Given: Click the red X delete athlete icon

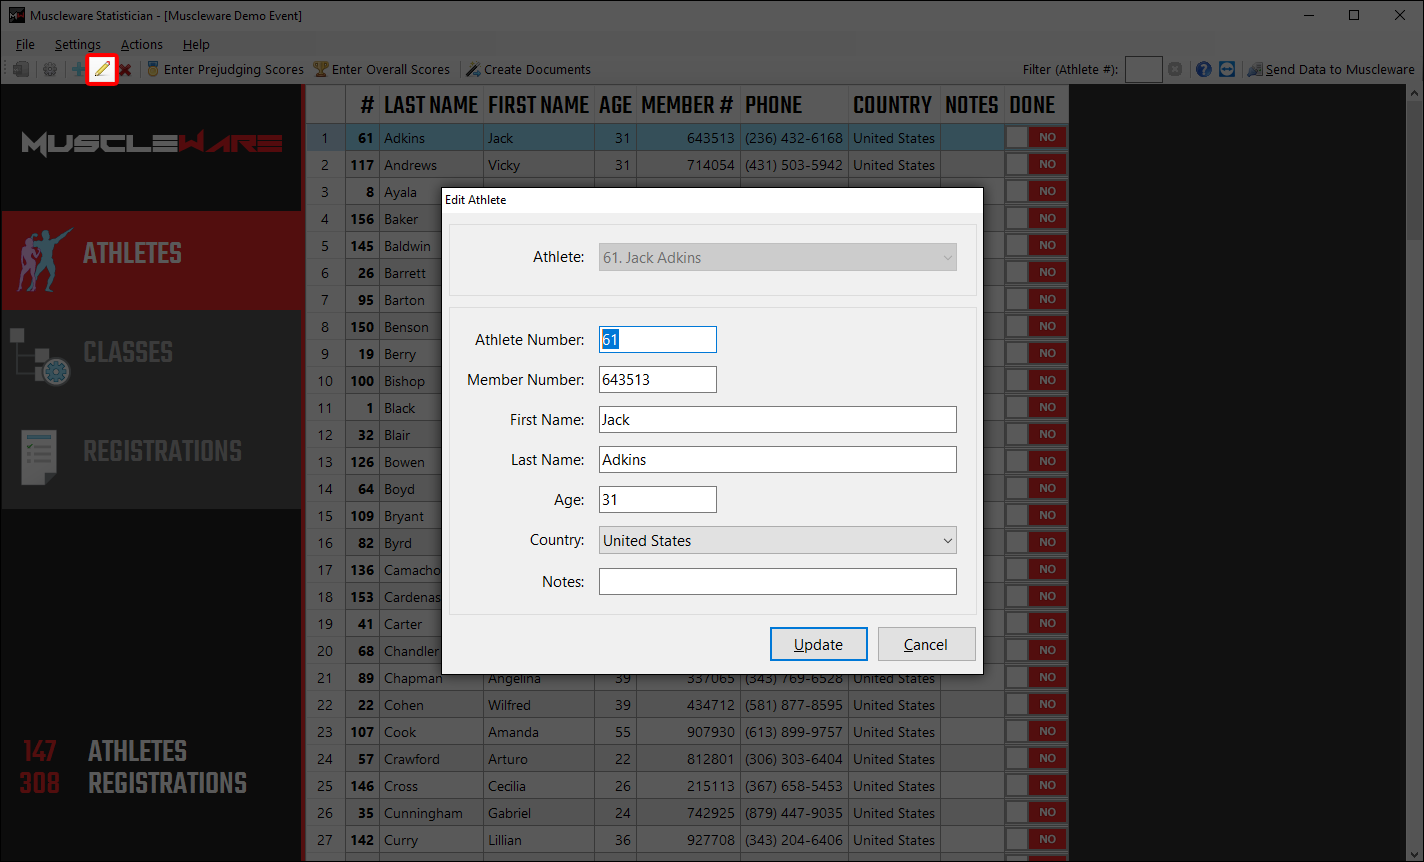Looking at the screenshot, I should click(x=125, y=69).
